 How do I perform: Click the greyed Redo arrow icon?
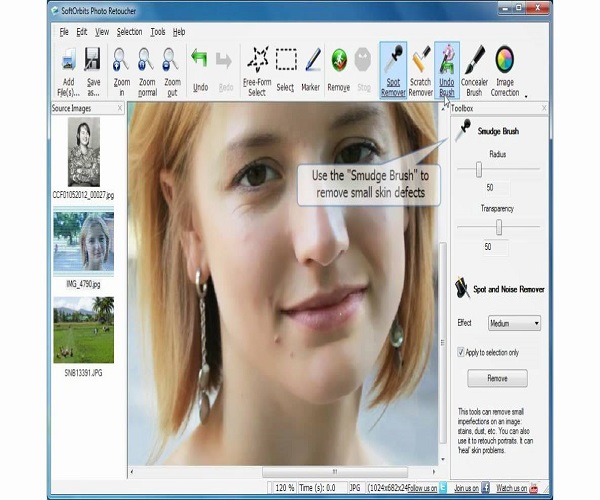(224, 60)
